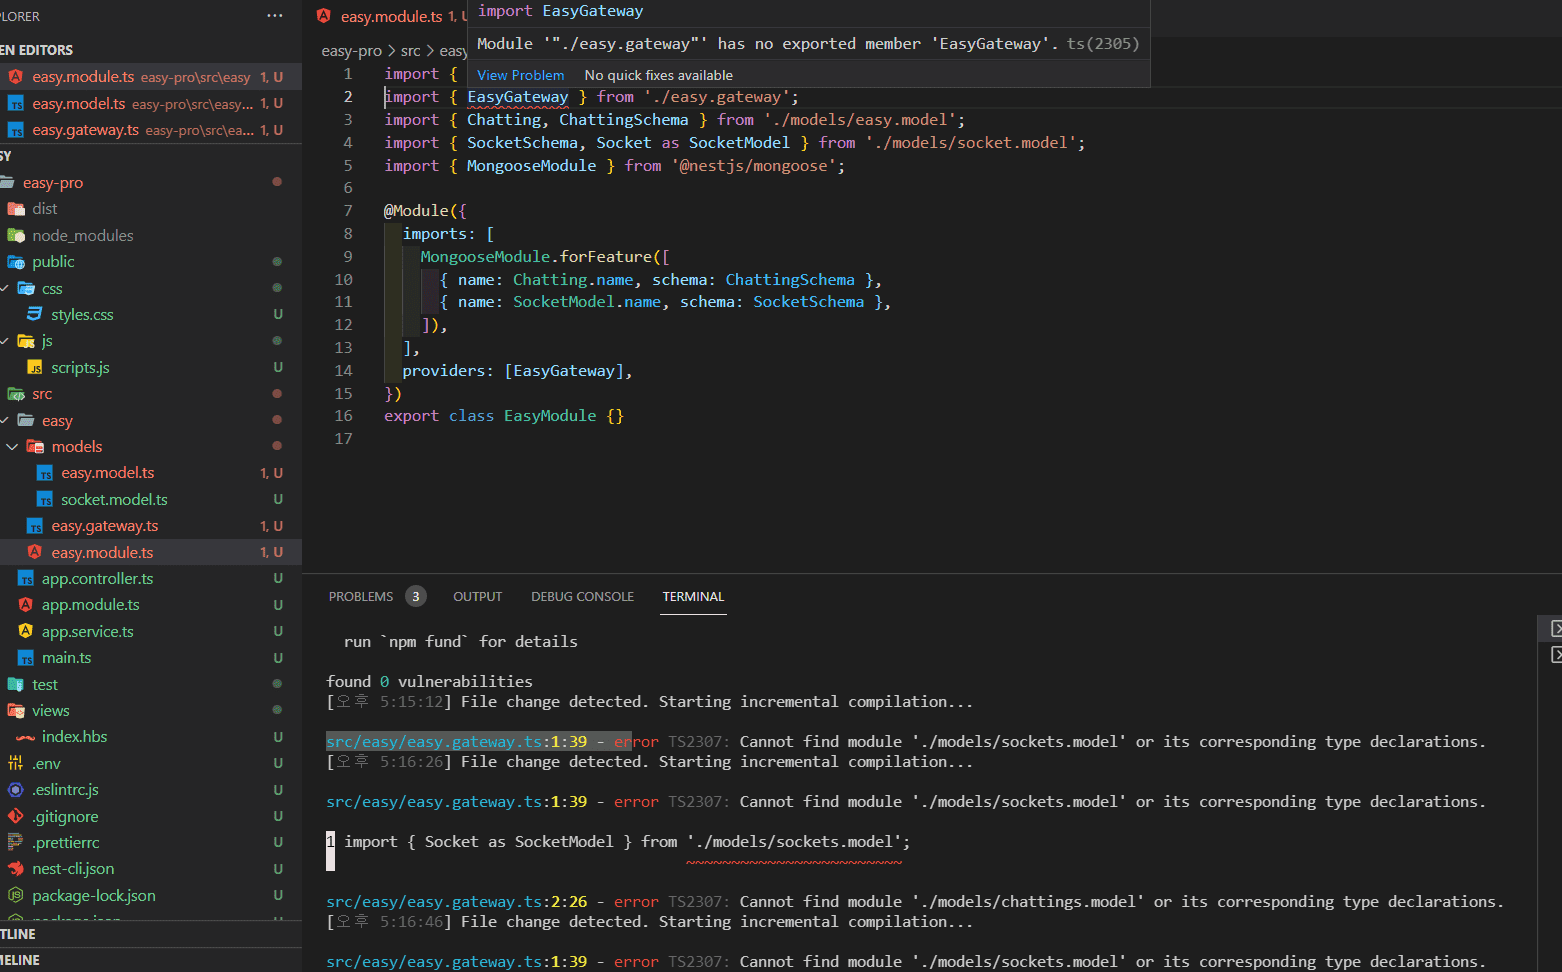Click the .gitignore git icon
The image size is (1562, 972).
point(16,816)
